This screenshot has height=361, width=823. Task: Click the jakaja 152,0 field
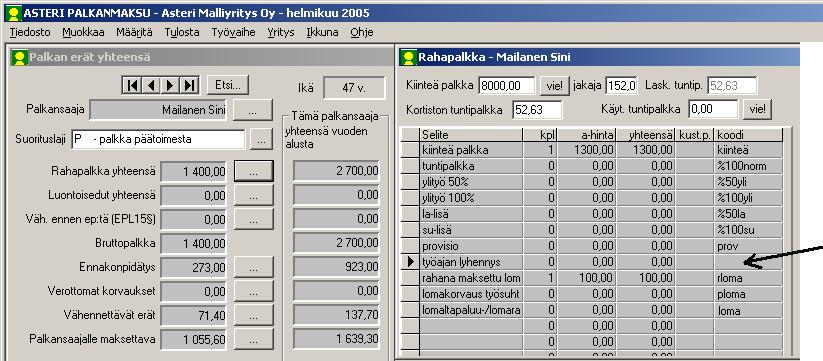pyautogui.click(x=621, y=86)
